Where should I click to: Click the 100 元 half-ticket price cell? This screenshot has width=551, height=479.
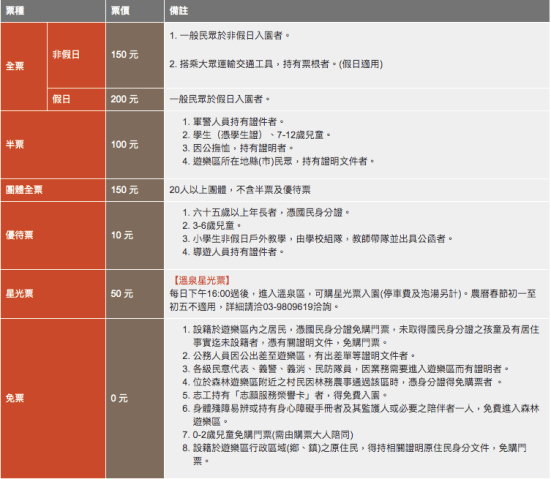[x=135, y=144]
